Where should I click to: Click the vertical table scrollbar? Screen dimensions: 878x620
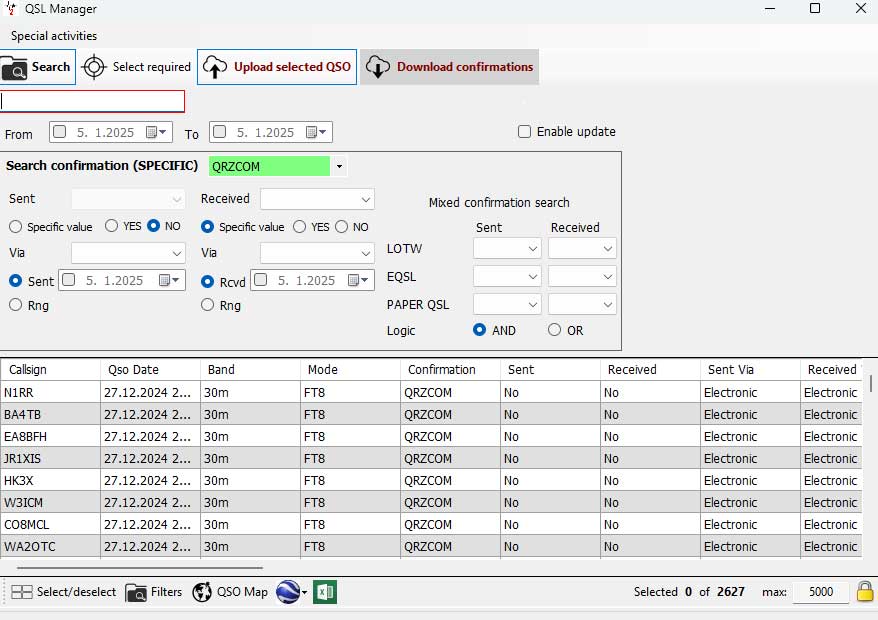tap(871, 383)
